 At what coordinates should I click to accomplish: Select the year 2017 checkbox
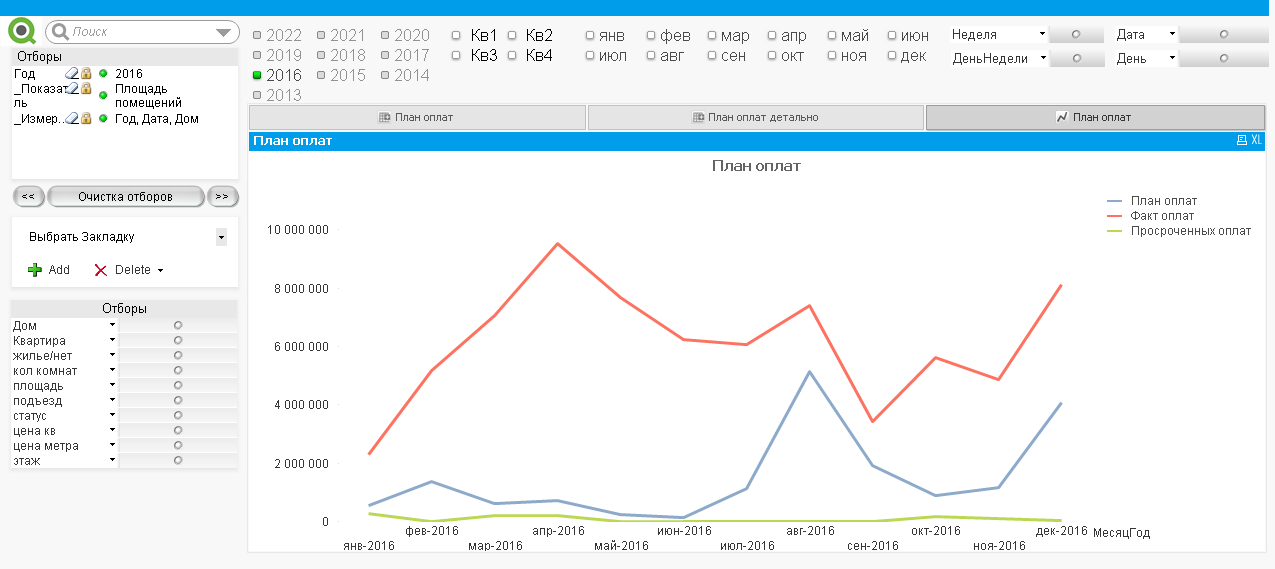pyautogui.click(x=386, y=55)
